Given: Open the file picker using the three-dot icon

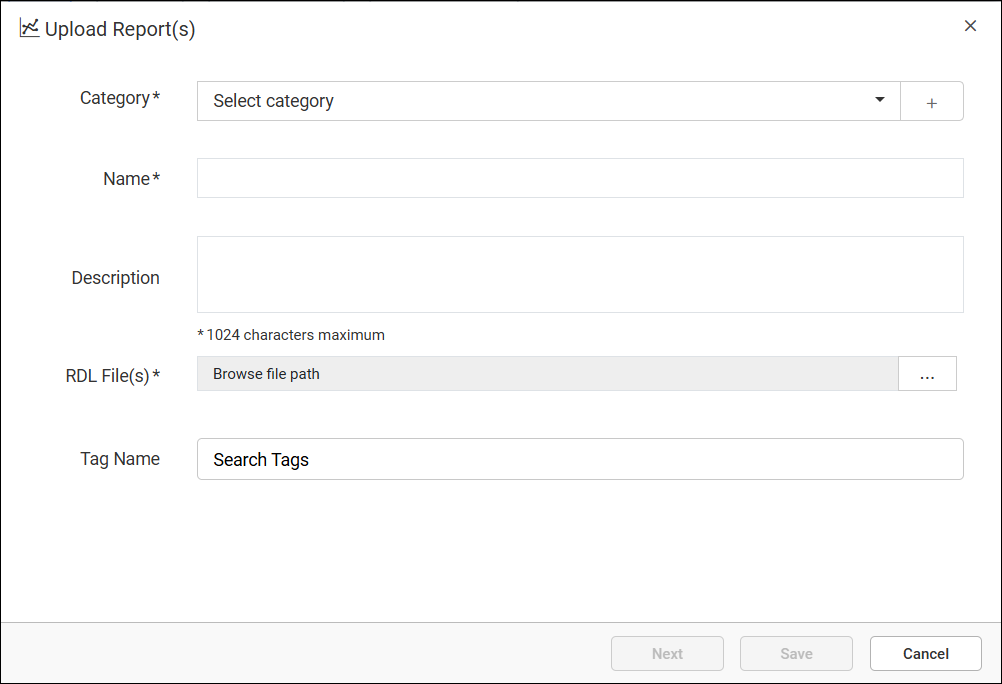Looking at the screenshot, I should click(927, 373).
